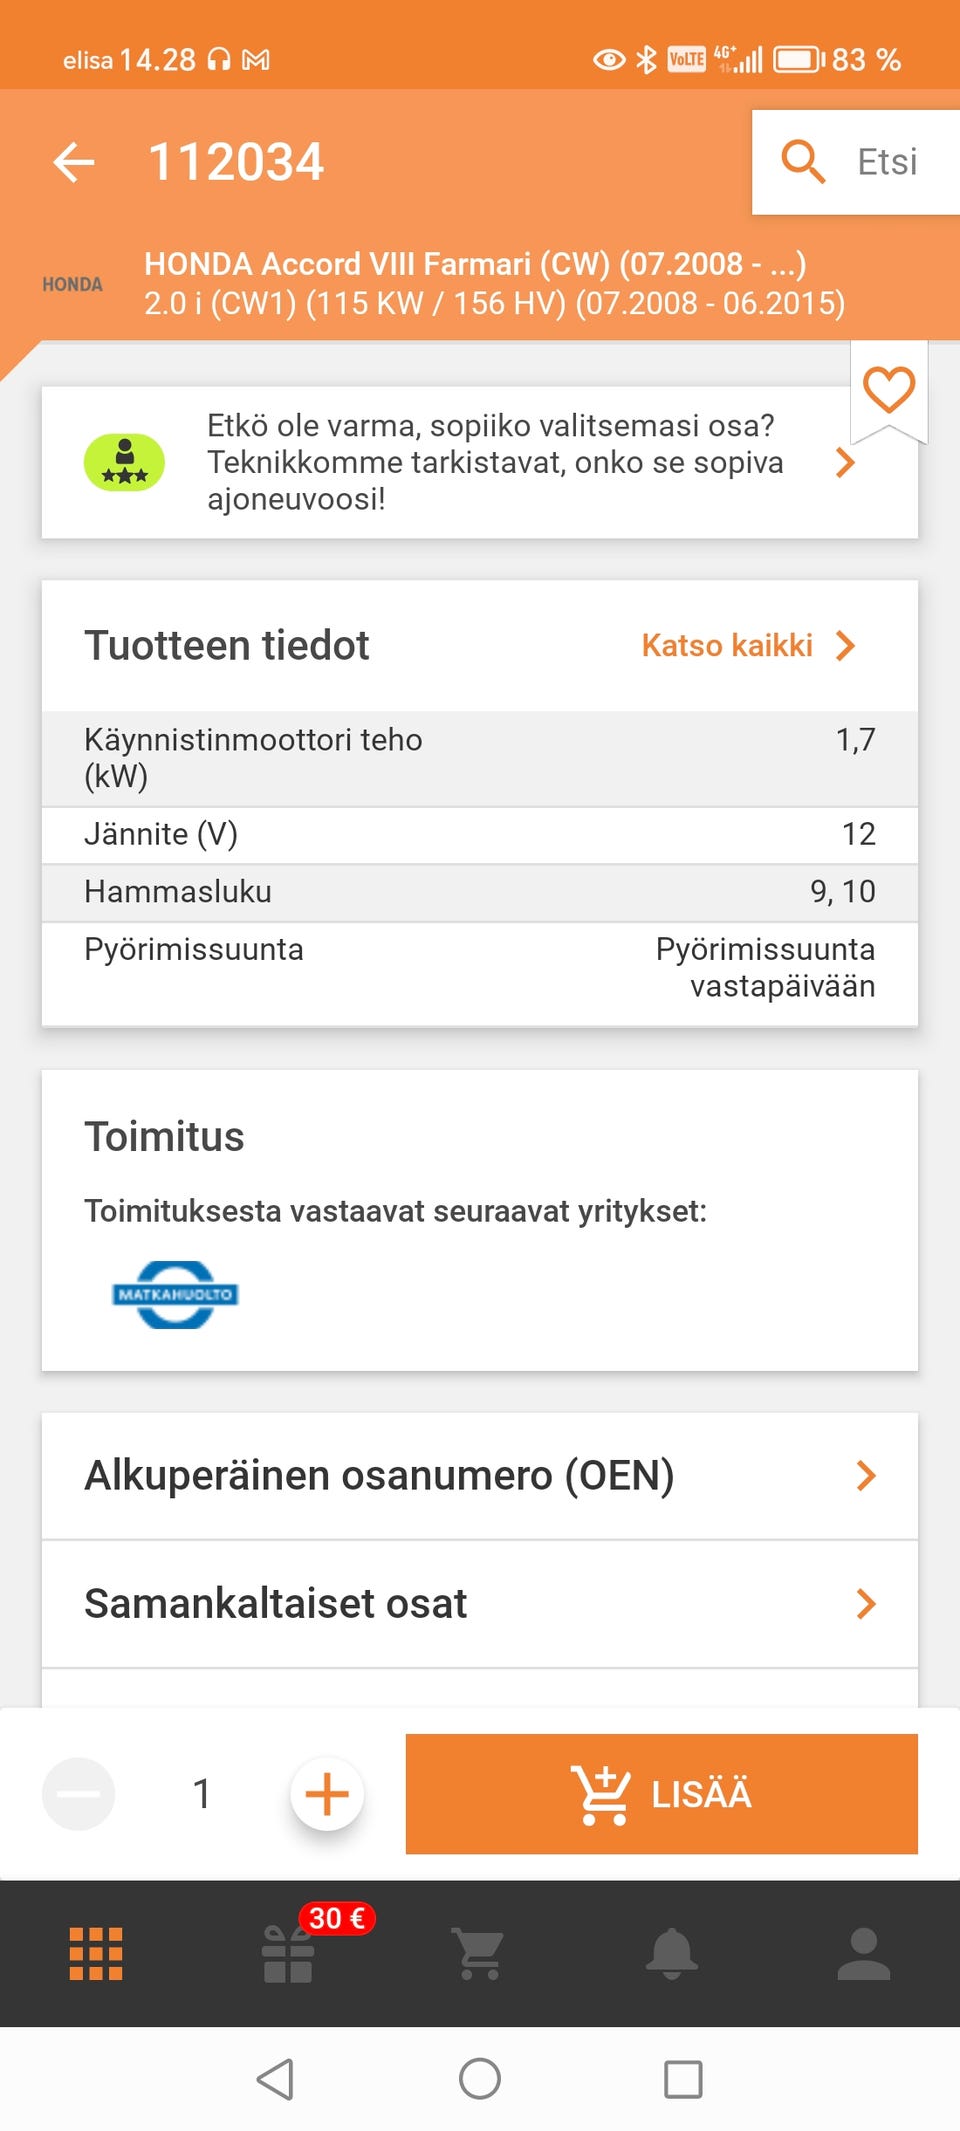960x2131 pixels.
Task: Open the Etsi search field
Action: (x=856, y=162)
